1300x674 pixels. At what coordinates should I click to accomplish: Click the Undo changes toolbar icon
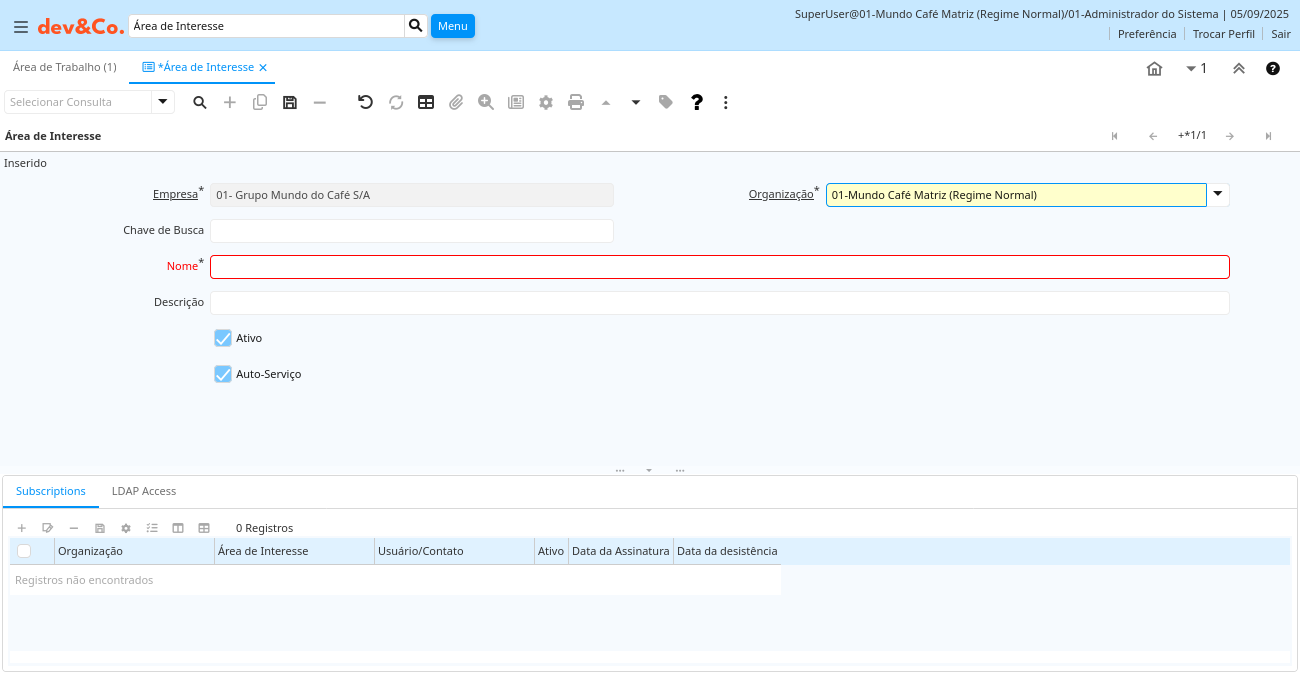[365, 102]
